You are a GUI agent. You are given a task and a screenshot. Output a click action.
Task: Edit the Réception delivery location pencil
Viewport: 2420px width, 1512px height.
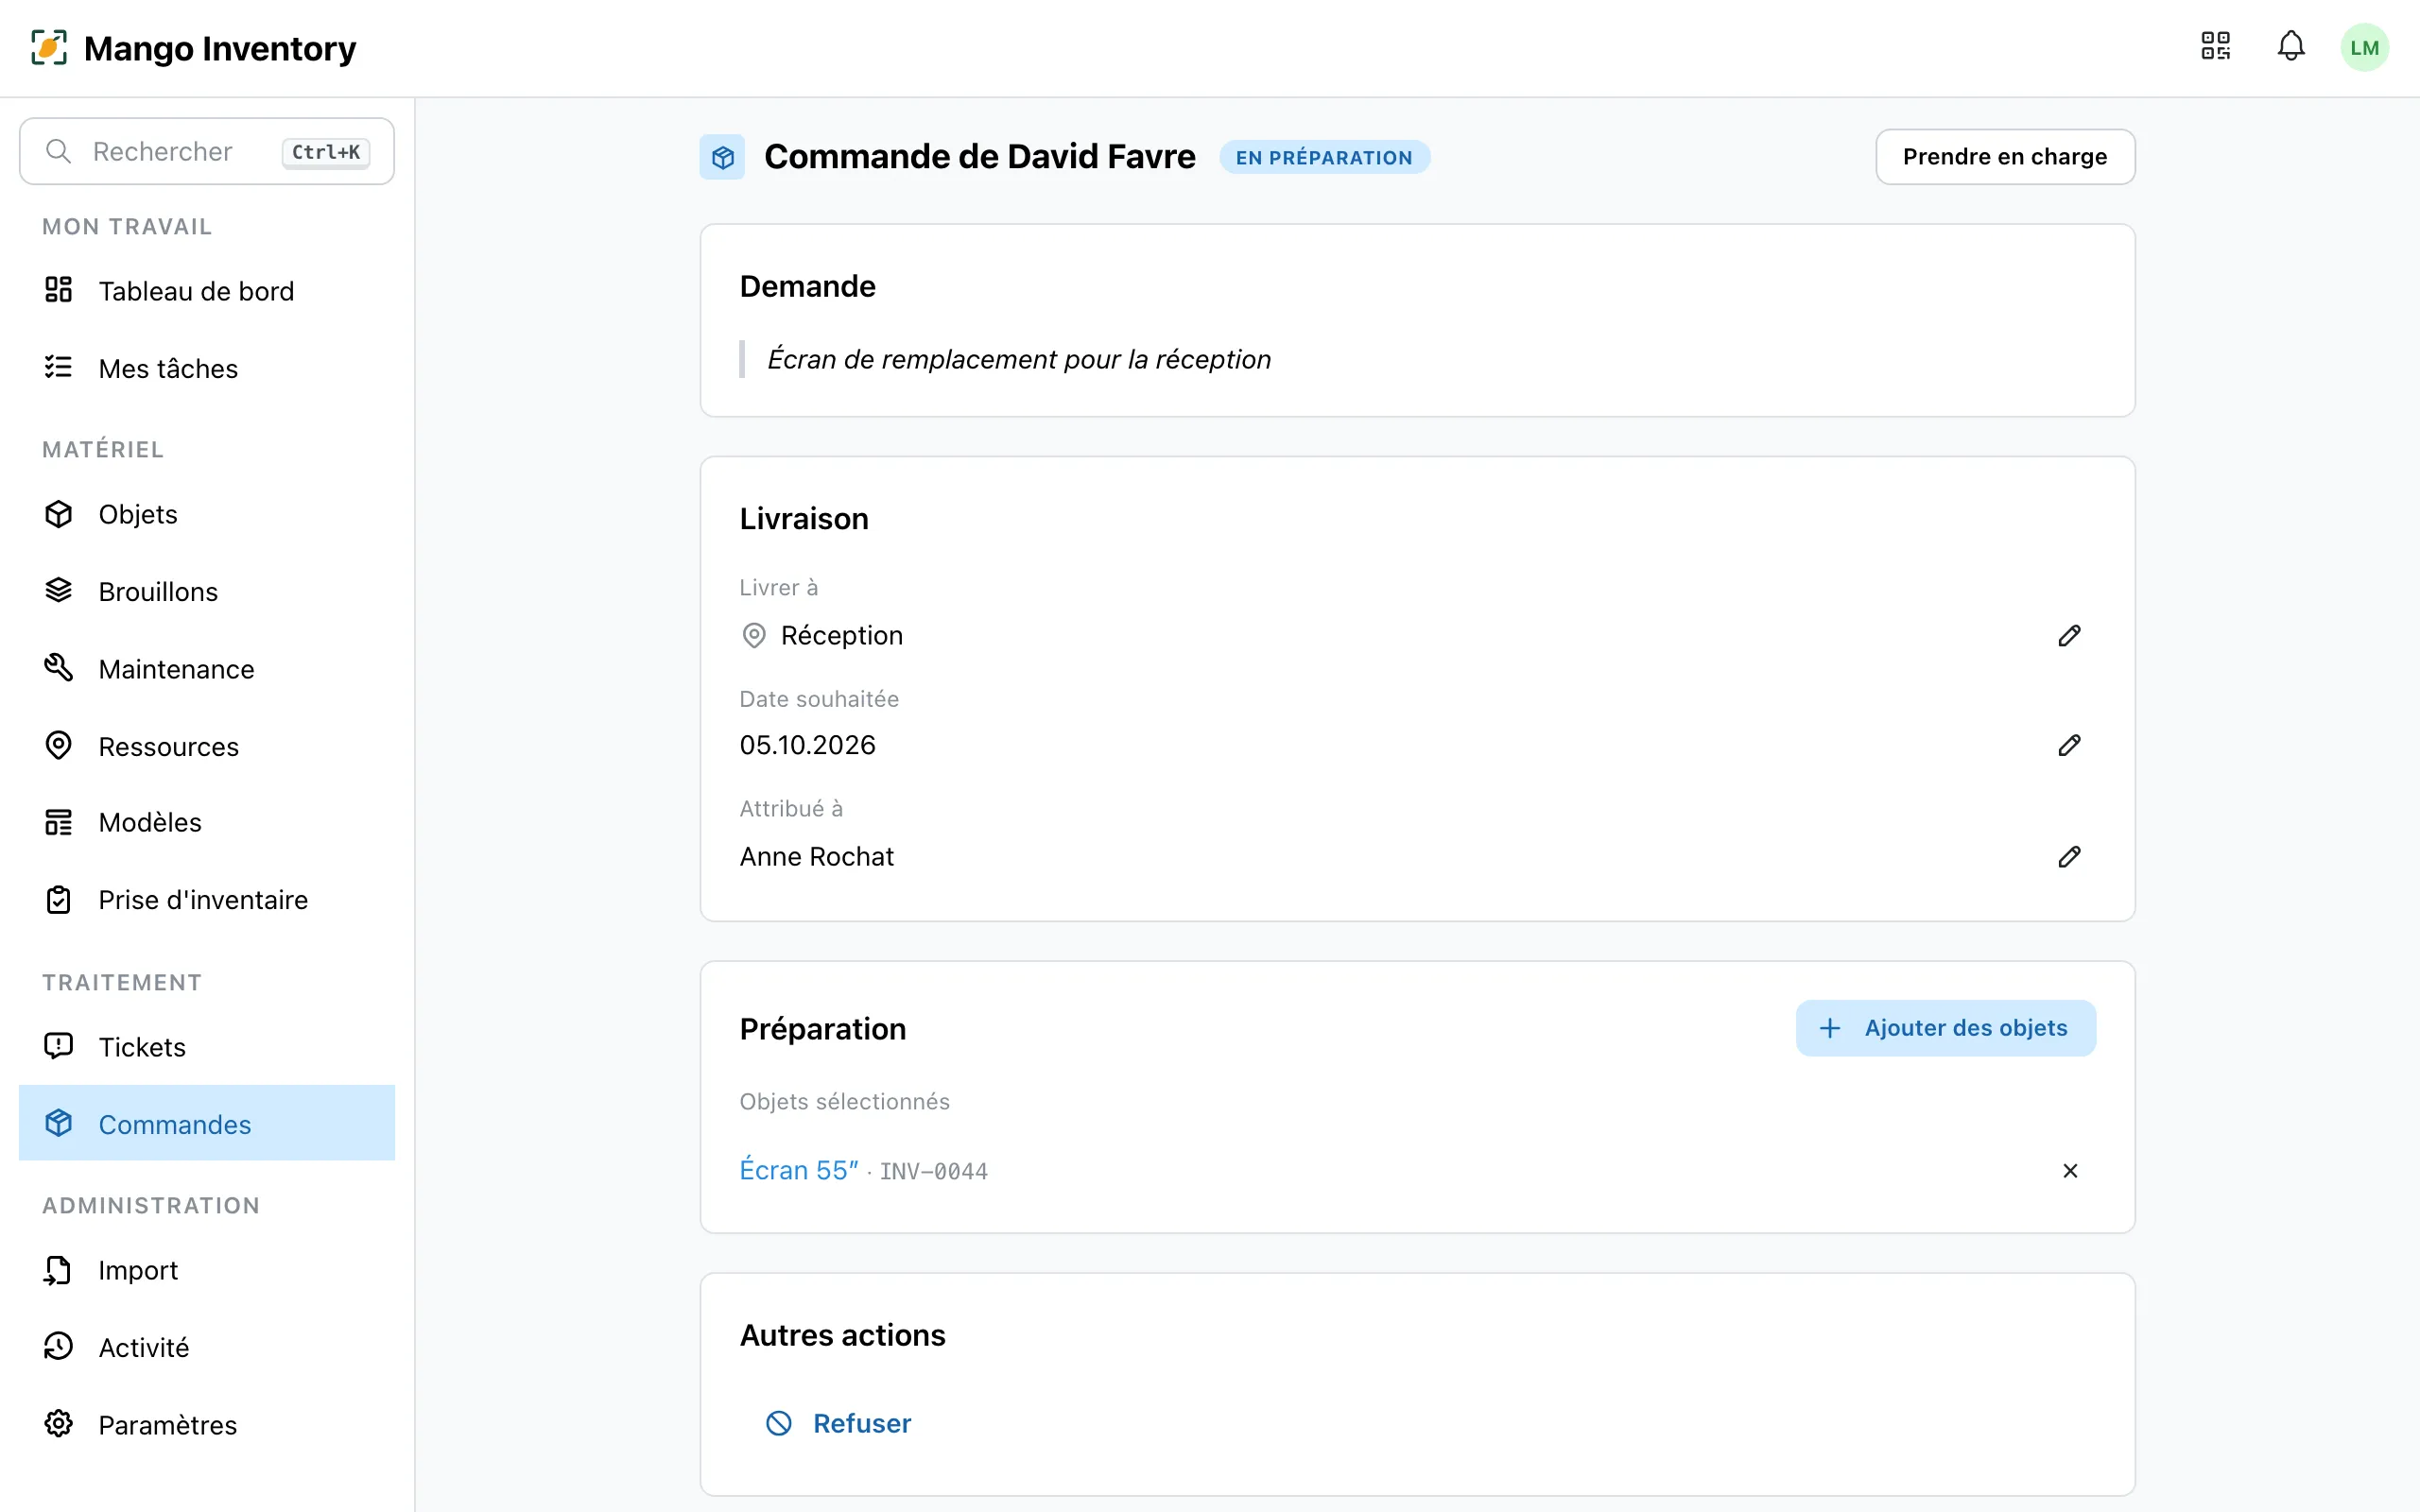pos(2069,636)
